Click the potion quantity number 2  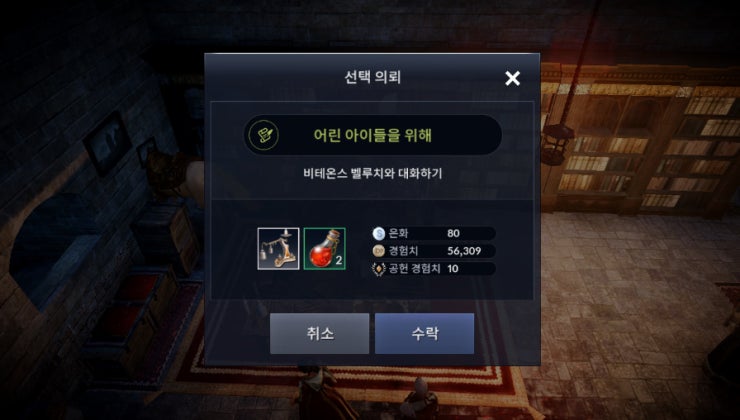click(339, 260)
